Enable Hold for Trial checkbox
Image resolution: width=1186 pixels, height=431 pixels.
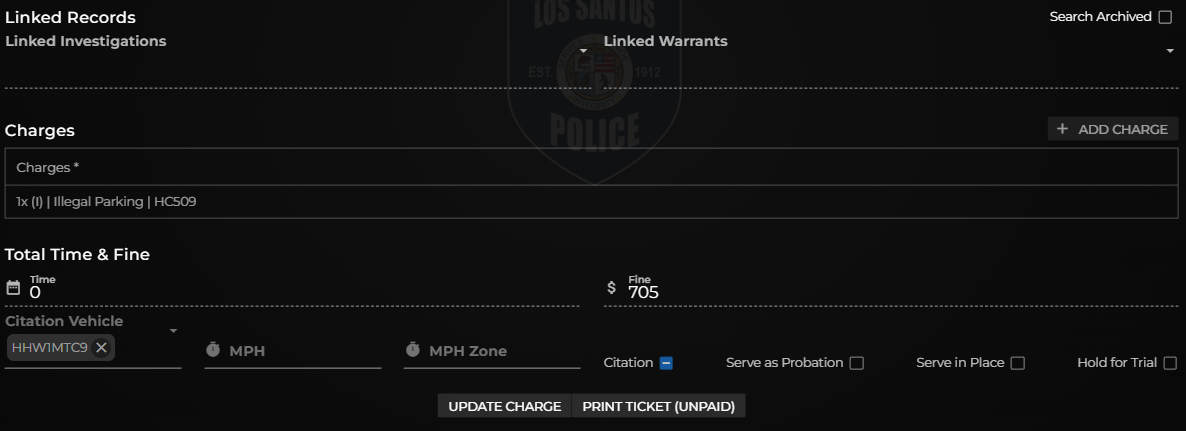pos(1170,363)
